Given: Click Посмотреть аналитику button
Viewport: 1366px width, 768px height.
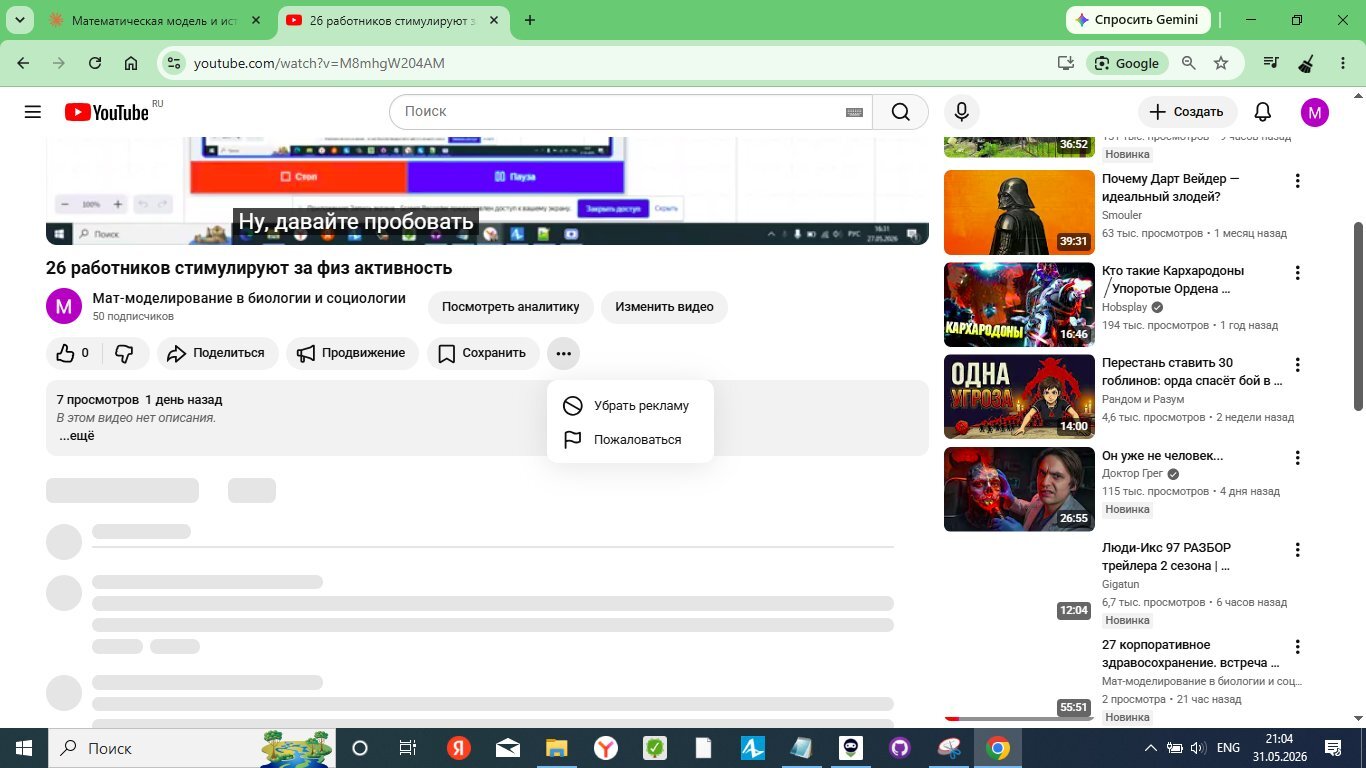Looking at the screenshot, I should point(511,307).
